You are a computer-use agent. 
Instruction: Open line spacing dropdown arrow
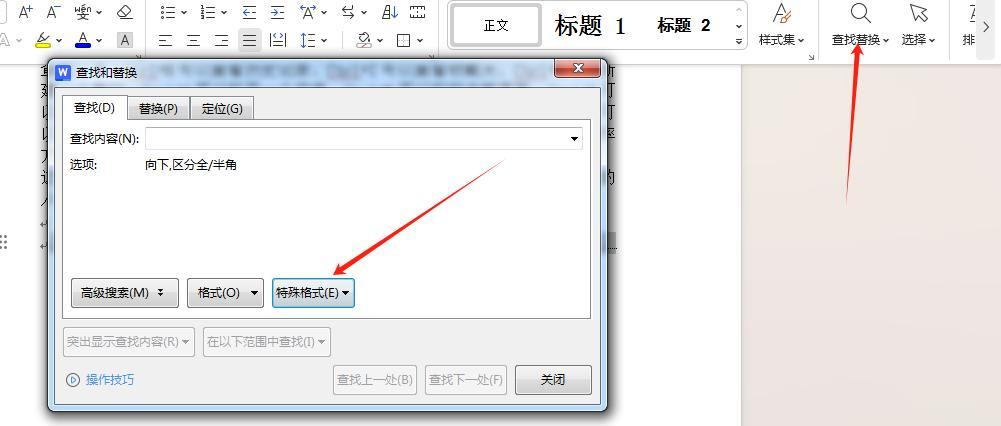(x=324, y=41)
